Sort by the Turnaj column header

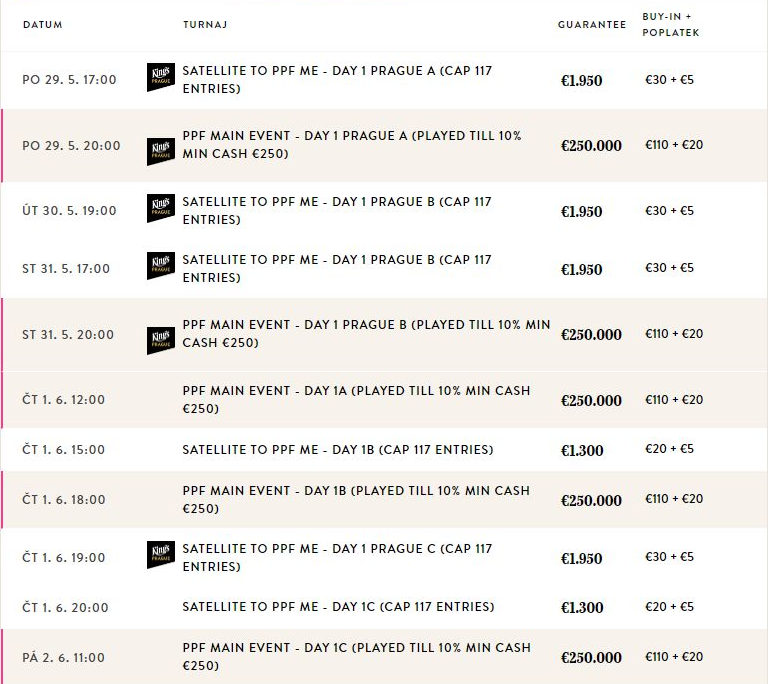[205, 24]
